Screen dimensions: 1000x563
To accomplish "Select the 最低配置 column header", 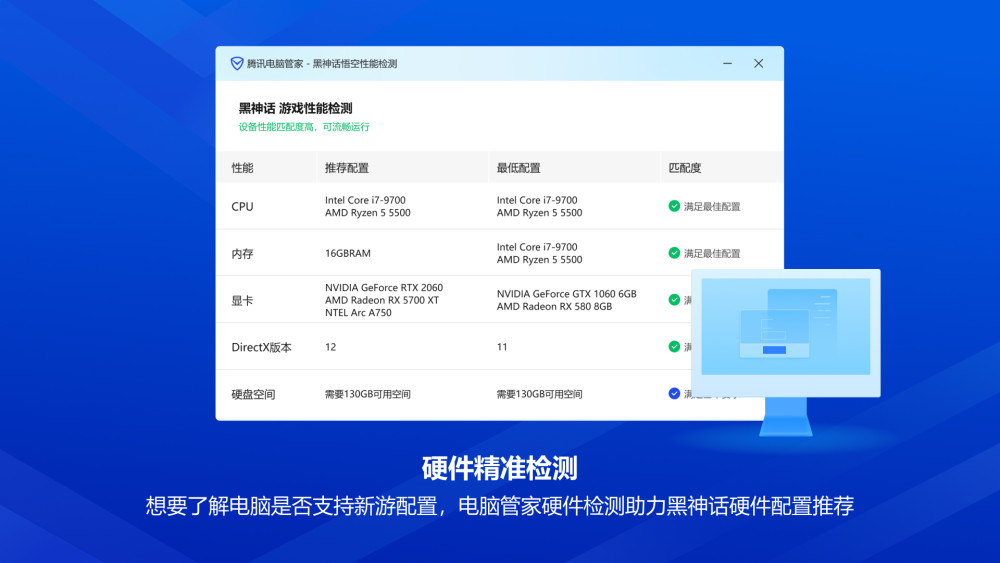I will 518,168.
